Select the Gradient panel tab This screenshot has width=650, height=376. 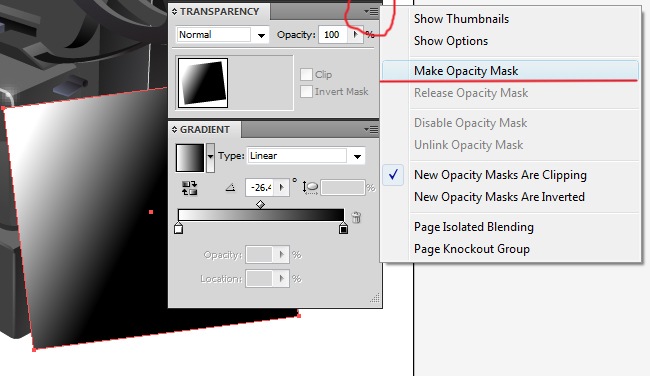205,130
